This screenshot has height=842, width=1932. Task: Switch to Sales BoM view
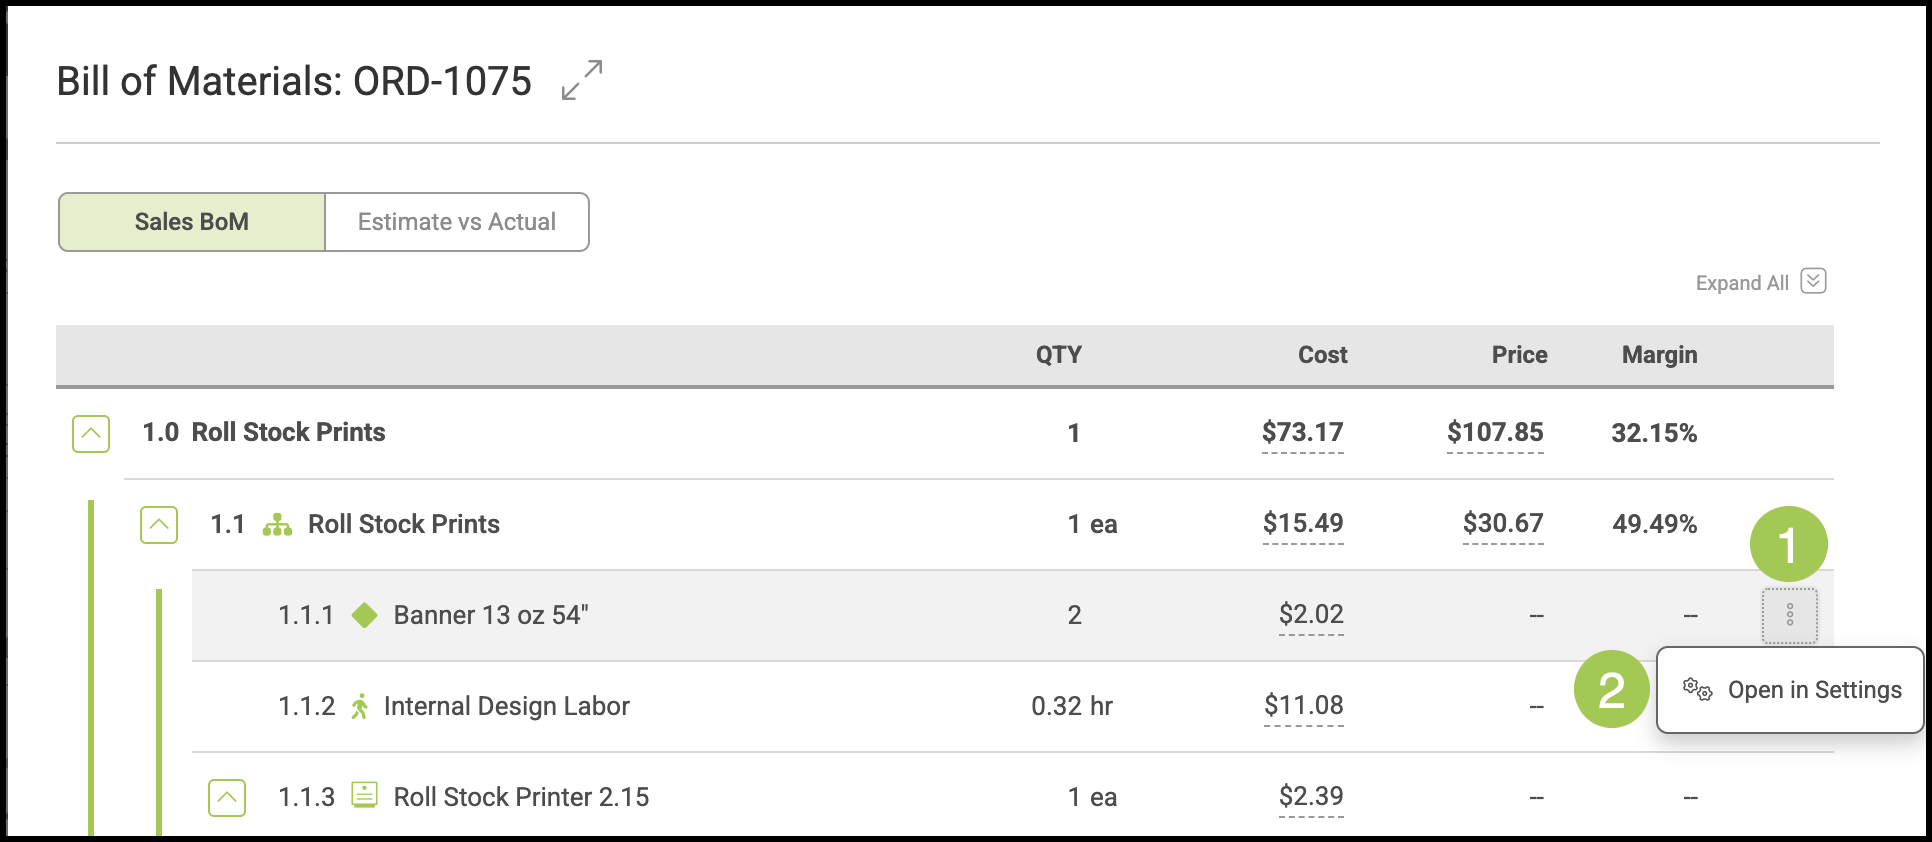click(x=192, y=222)
